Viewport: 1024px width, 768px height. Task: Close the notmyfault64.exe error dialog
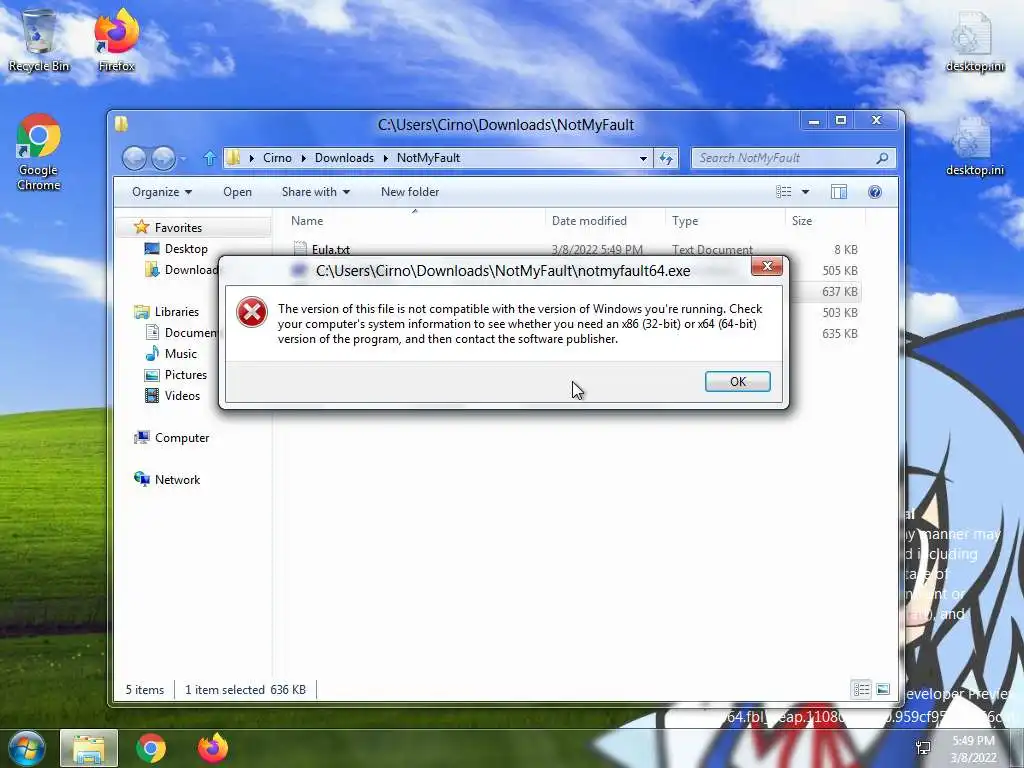tap(767, 265)
